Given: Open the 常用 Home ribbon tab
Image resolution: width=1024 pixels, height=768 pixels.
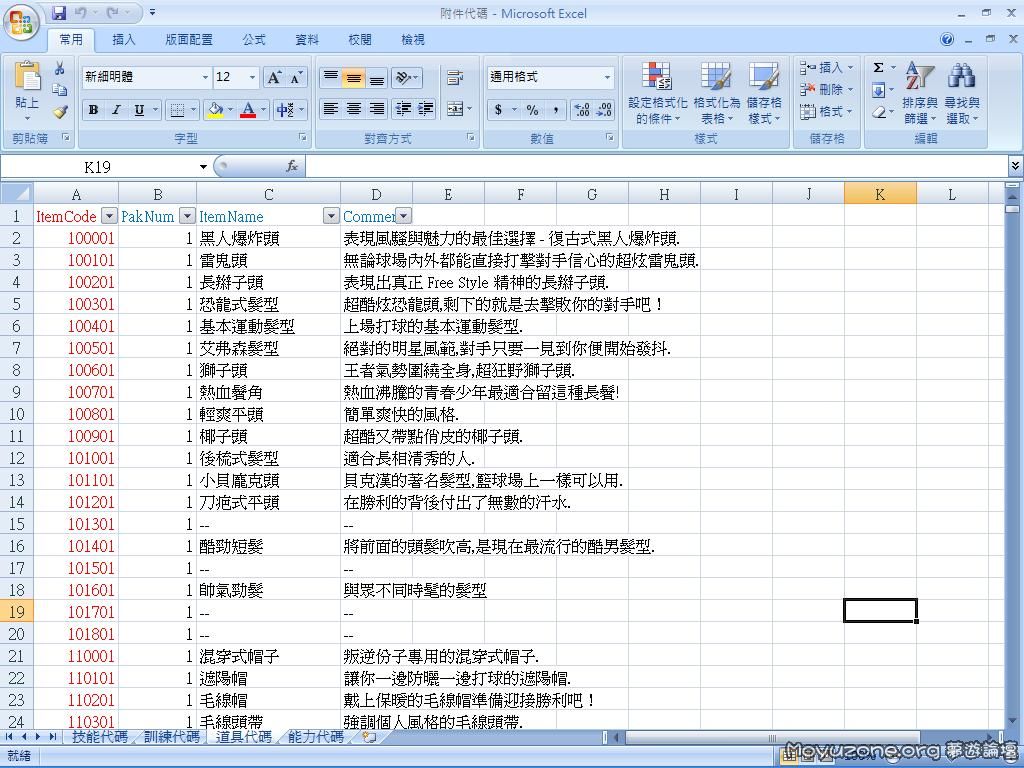Looking at the screenshot, I should (x=71, y=40).
